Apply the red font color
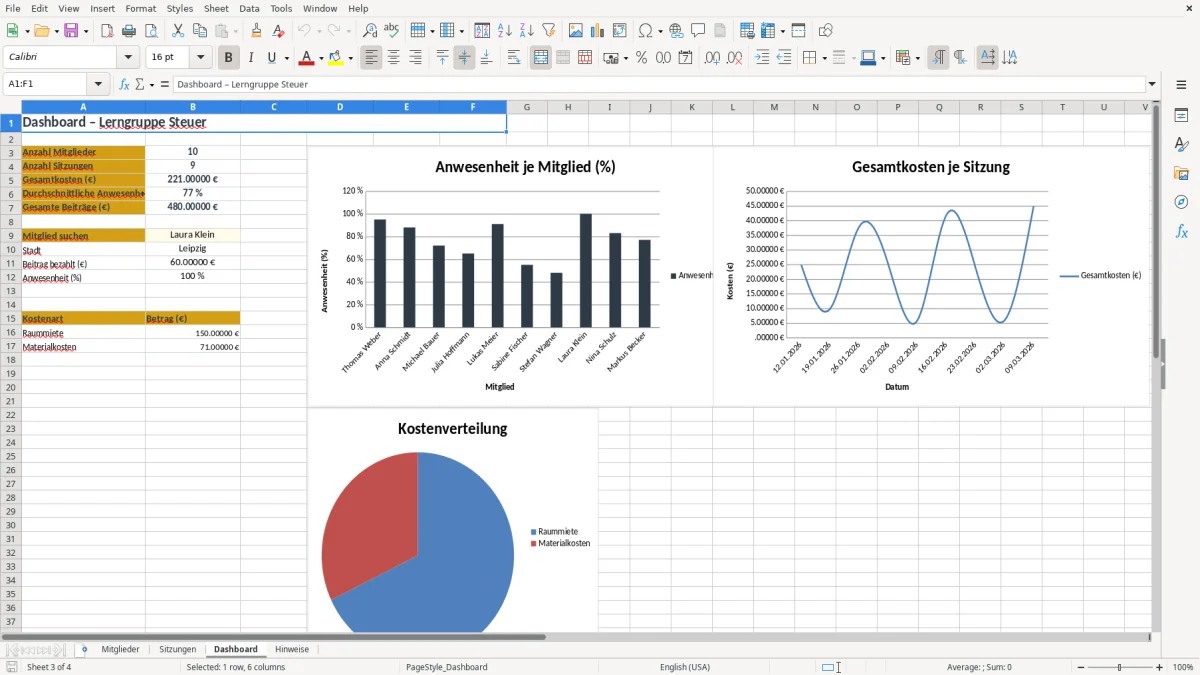The width and height of the screenshot is (1200, 675). click(x=306, y=58)
